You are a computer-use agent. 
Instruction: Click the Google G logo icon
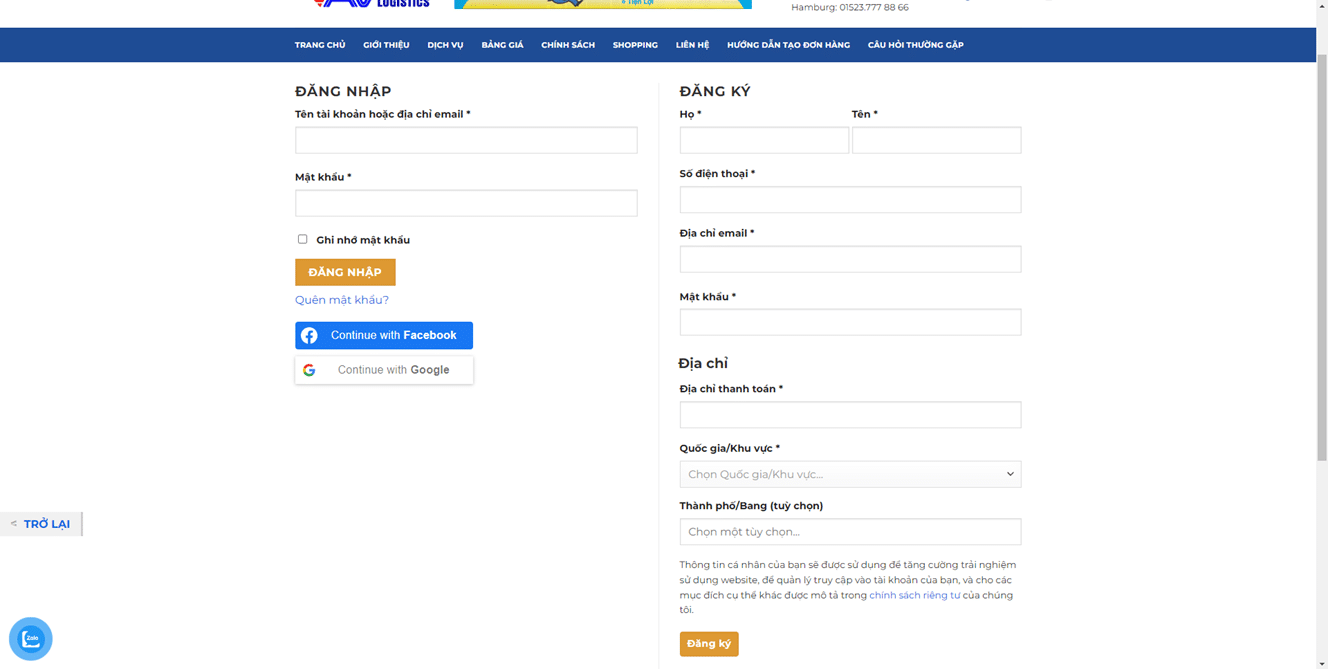point(309,370)
